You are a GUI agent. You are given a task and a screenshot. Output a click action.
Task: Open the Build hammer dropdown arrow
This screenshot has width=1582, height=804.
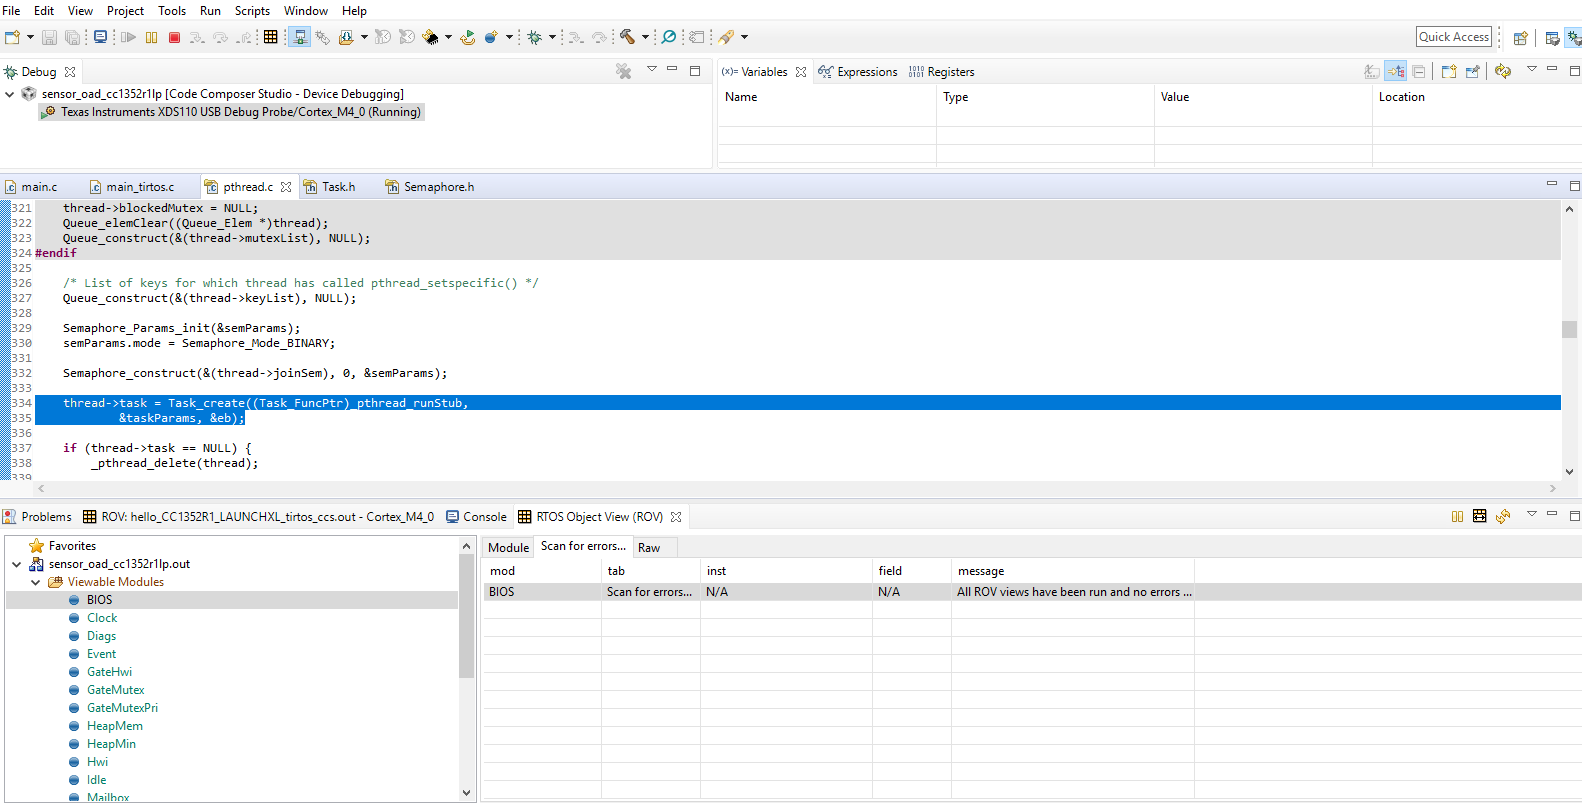[x=645, y=37]
